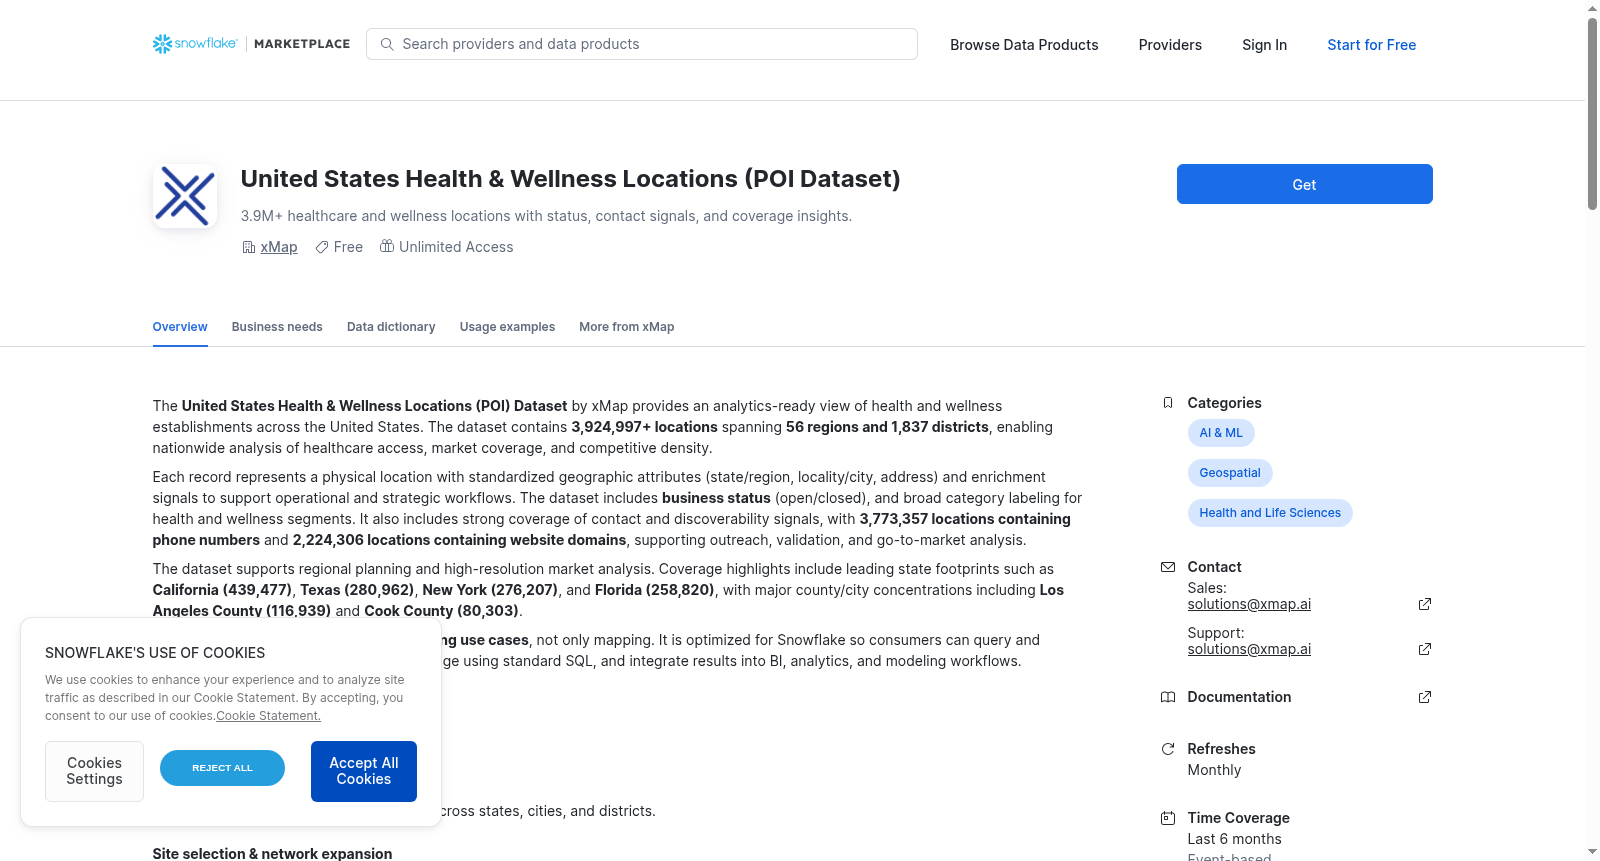Open the Documentation heading link
Image resolution: width=1600 pixels, height=861 pixels.
(x=1239, y=697)
